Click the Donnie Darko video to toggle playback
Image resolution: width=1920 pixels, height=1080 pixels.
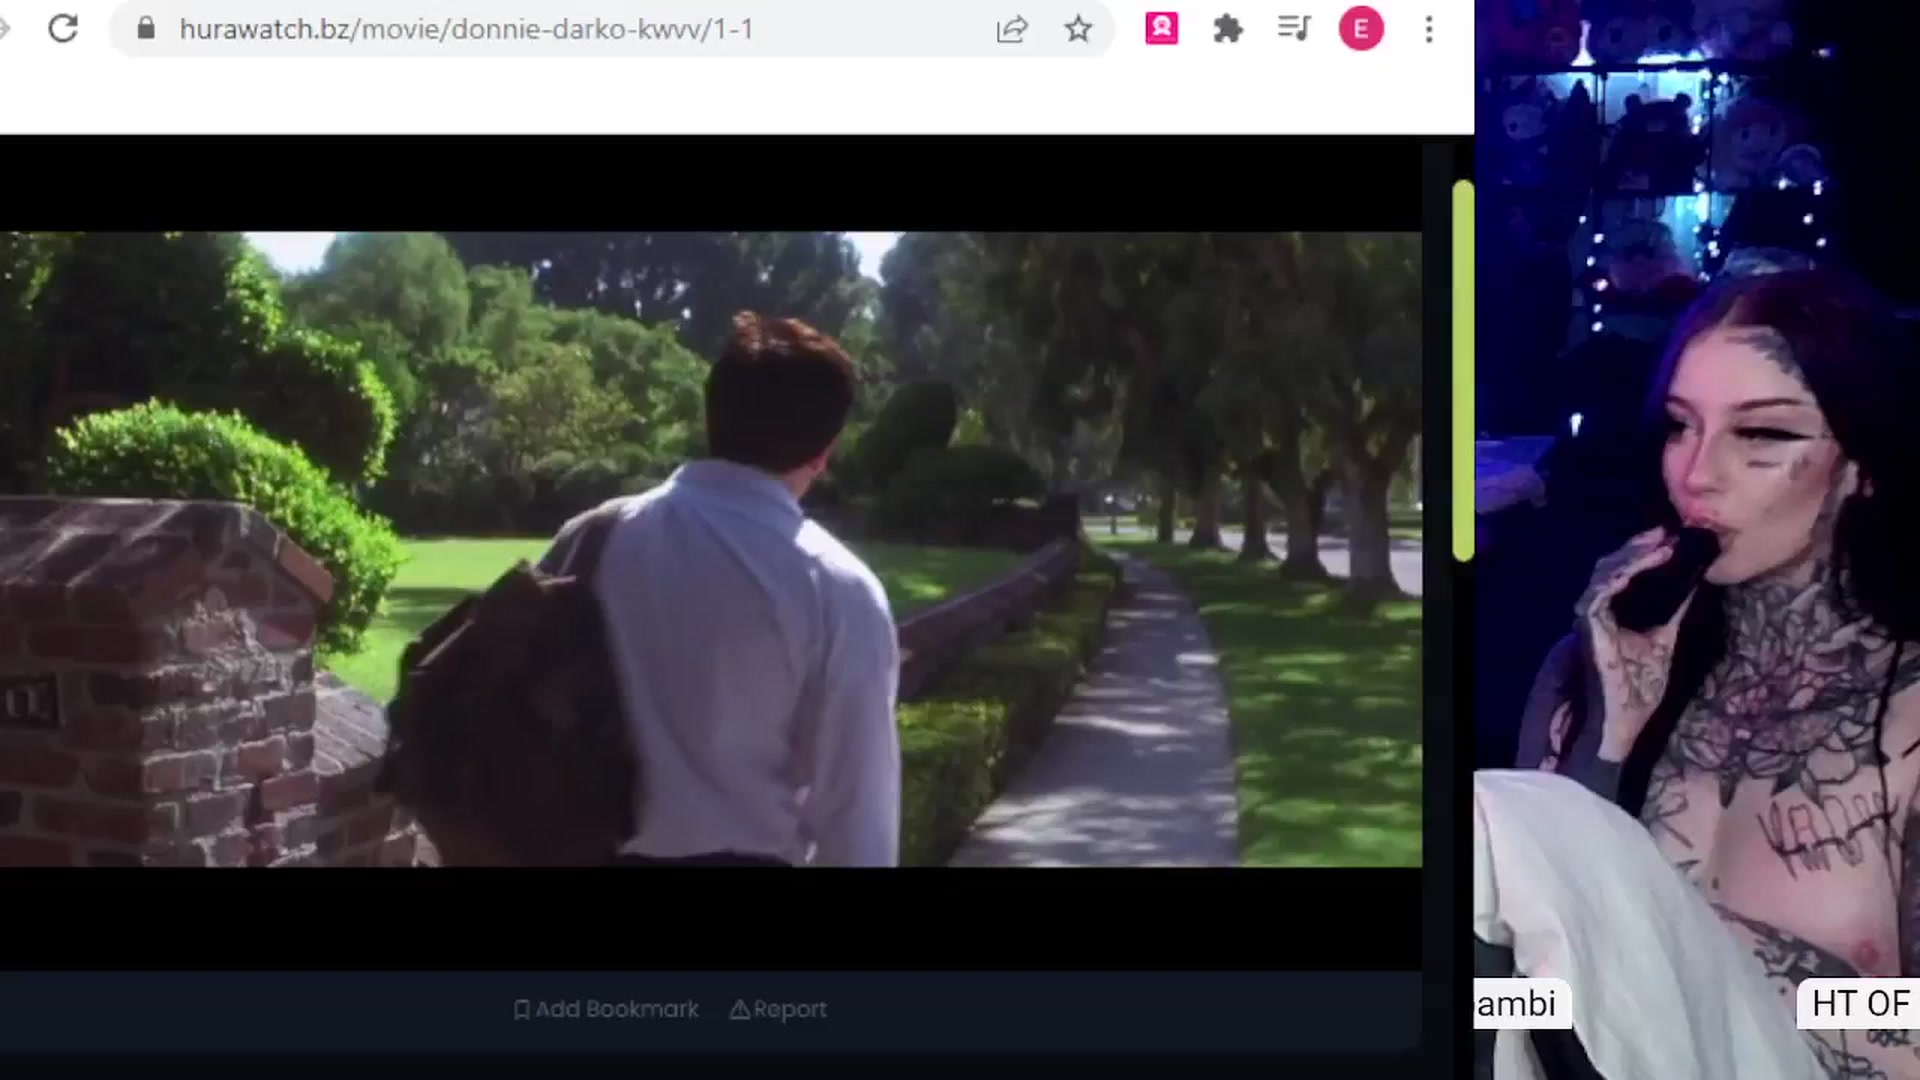[710, 549]
